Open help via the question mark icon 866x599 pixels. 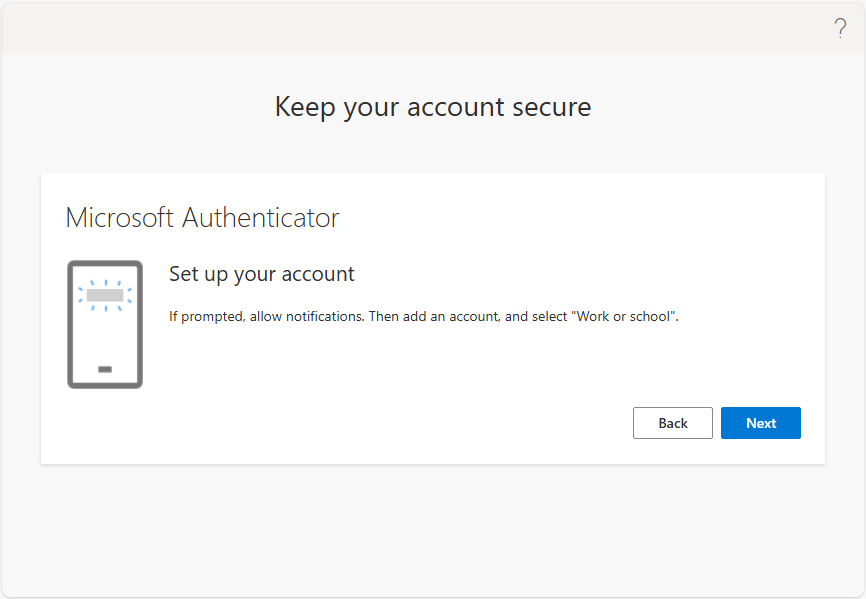(x=840, y=28)
